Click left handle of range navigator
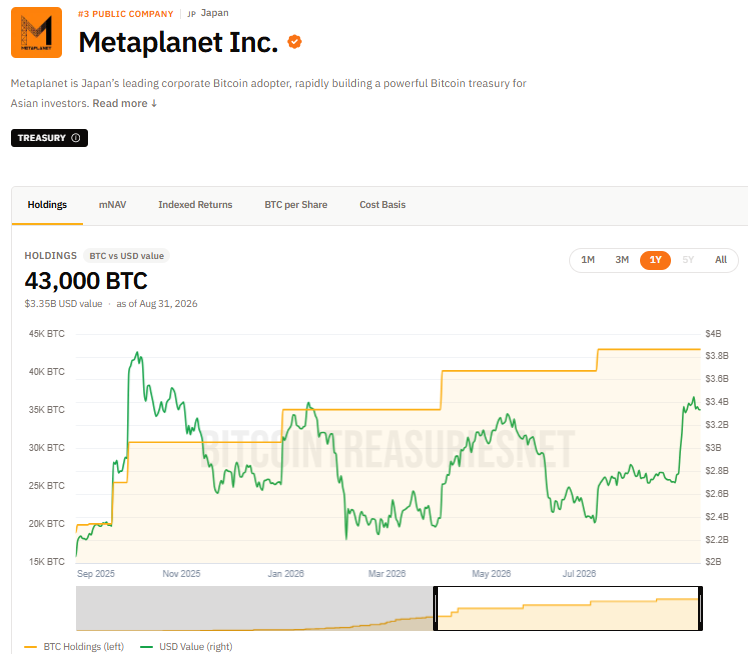Screen dimensions: 748x654 [436, 608]
